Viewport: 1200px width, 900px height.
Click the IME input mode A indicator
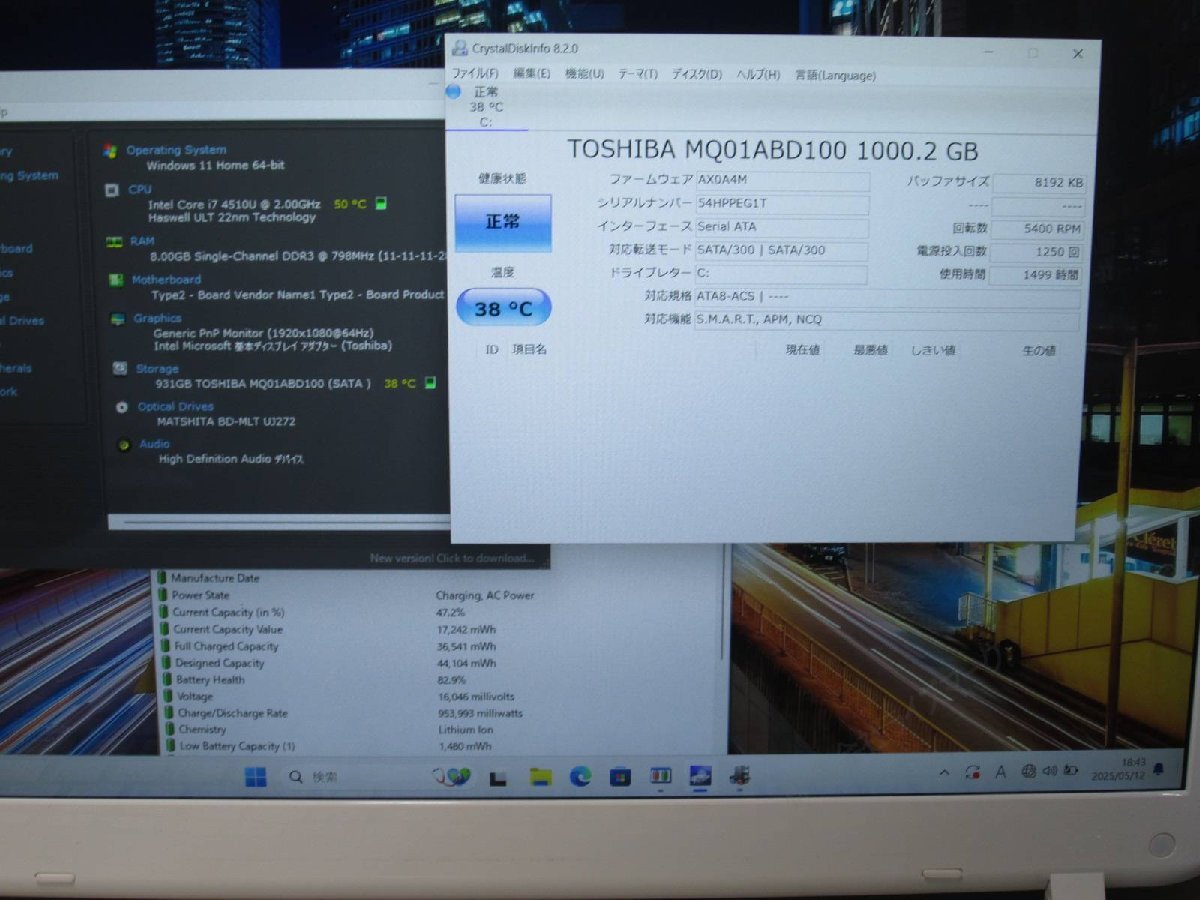(1000, 772)
